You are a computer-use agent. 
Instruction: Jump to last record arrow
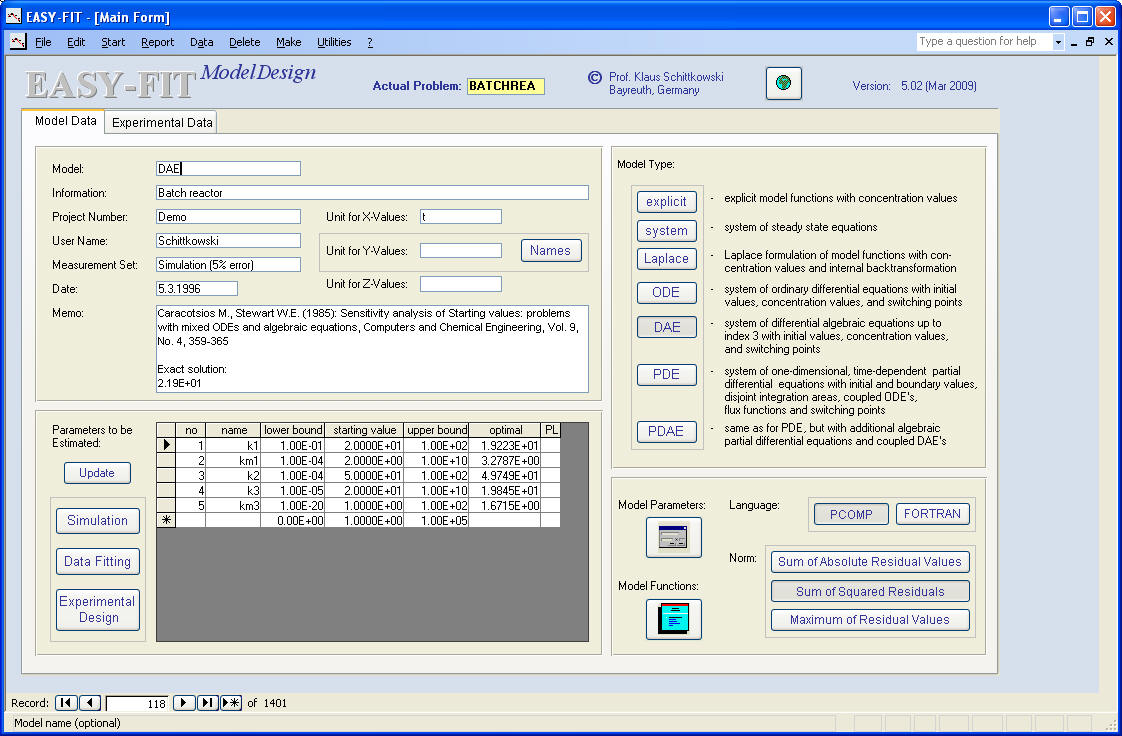click(207, 703)
